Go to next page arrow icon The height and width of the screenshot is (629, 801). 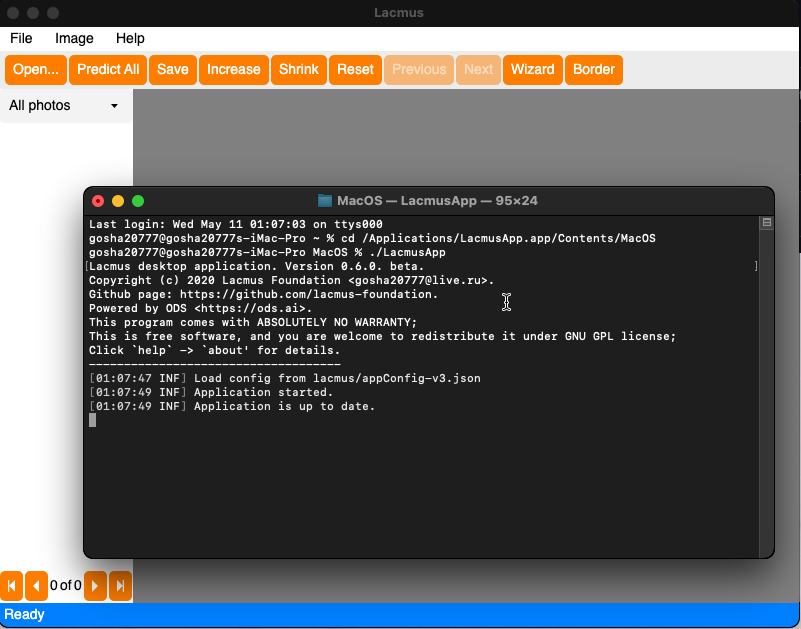(x=95, y=586)
